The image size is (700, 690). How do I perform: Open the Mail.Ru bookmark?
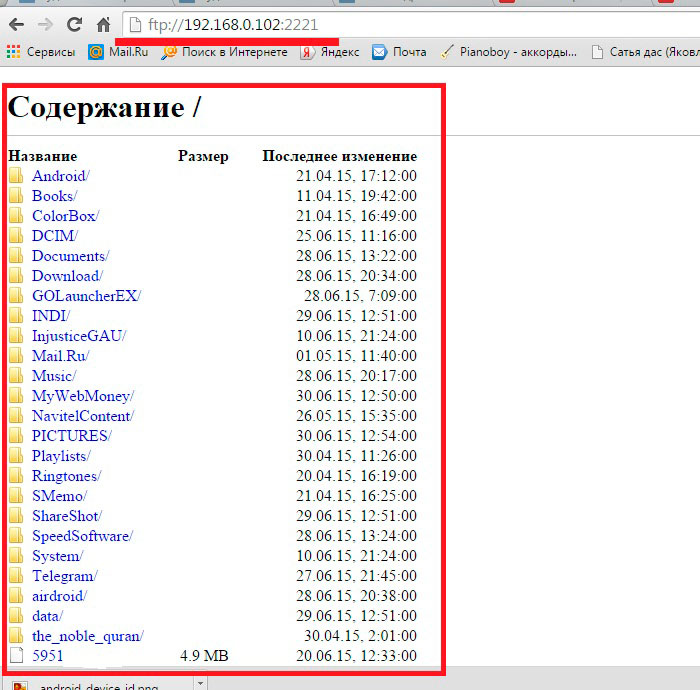[x=118, y=52]
